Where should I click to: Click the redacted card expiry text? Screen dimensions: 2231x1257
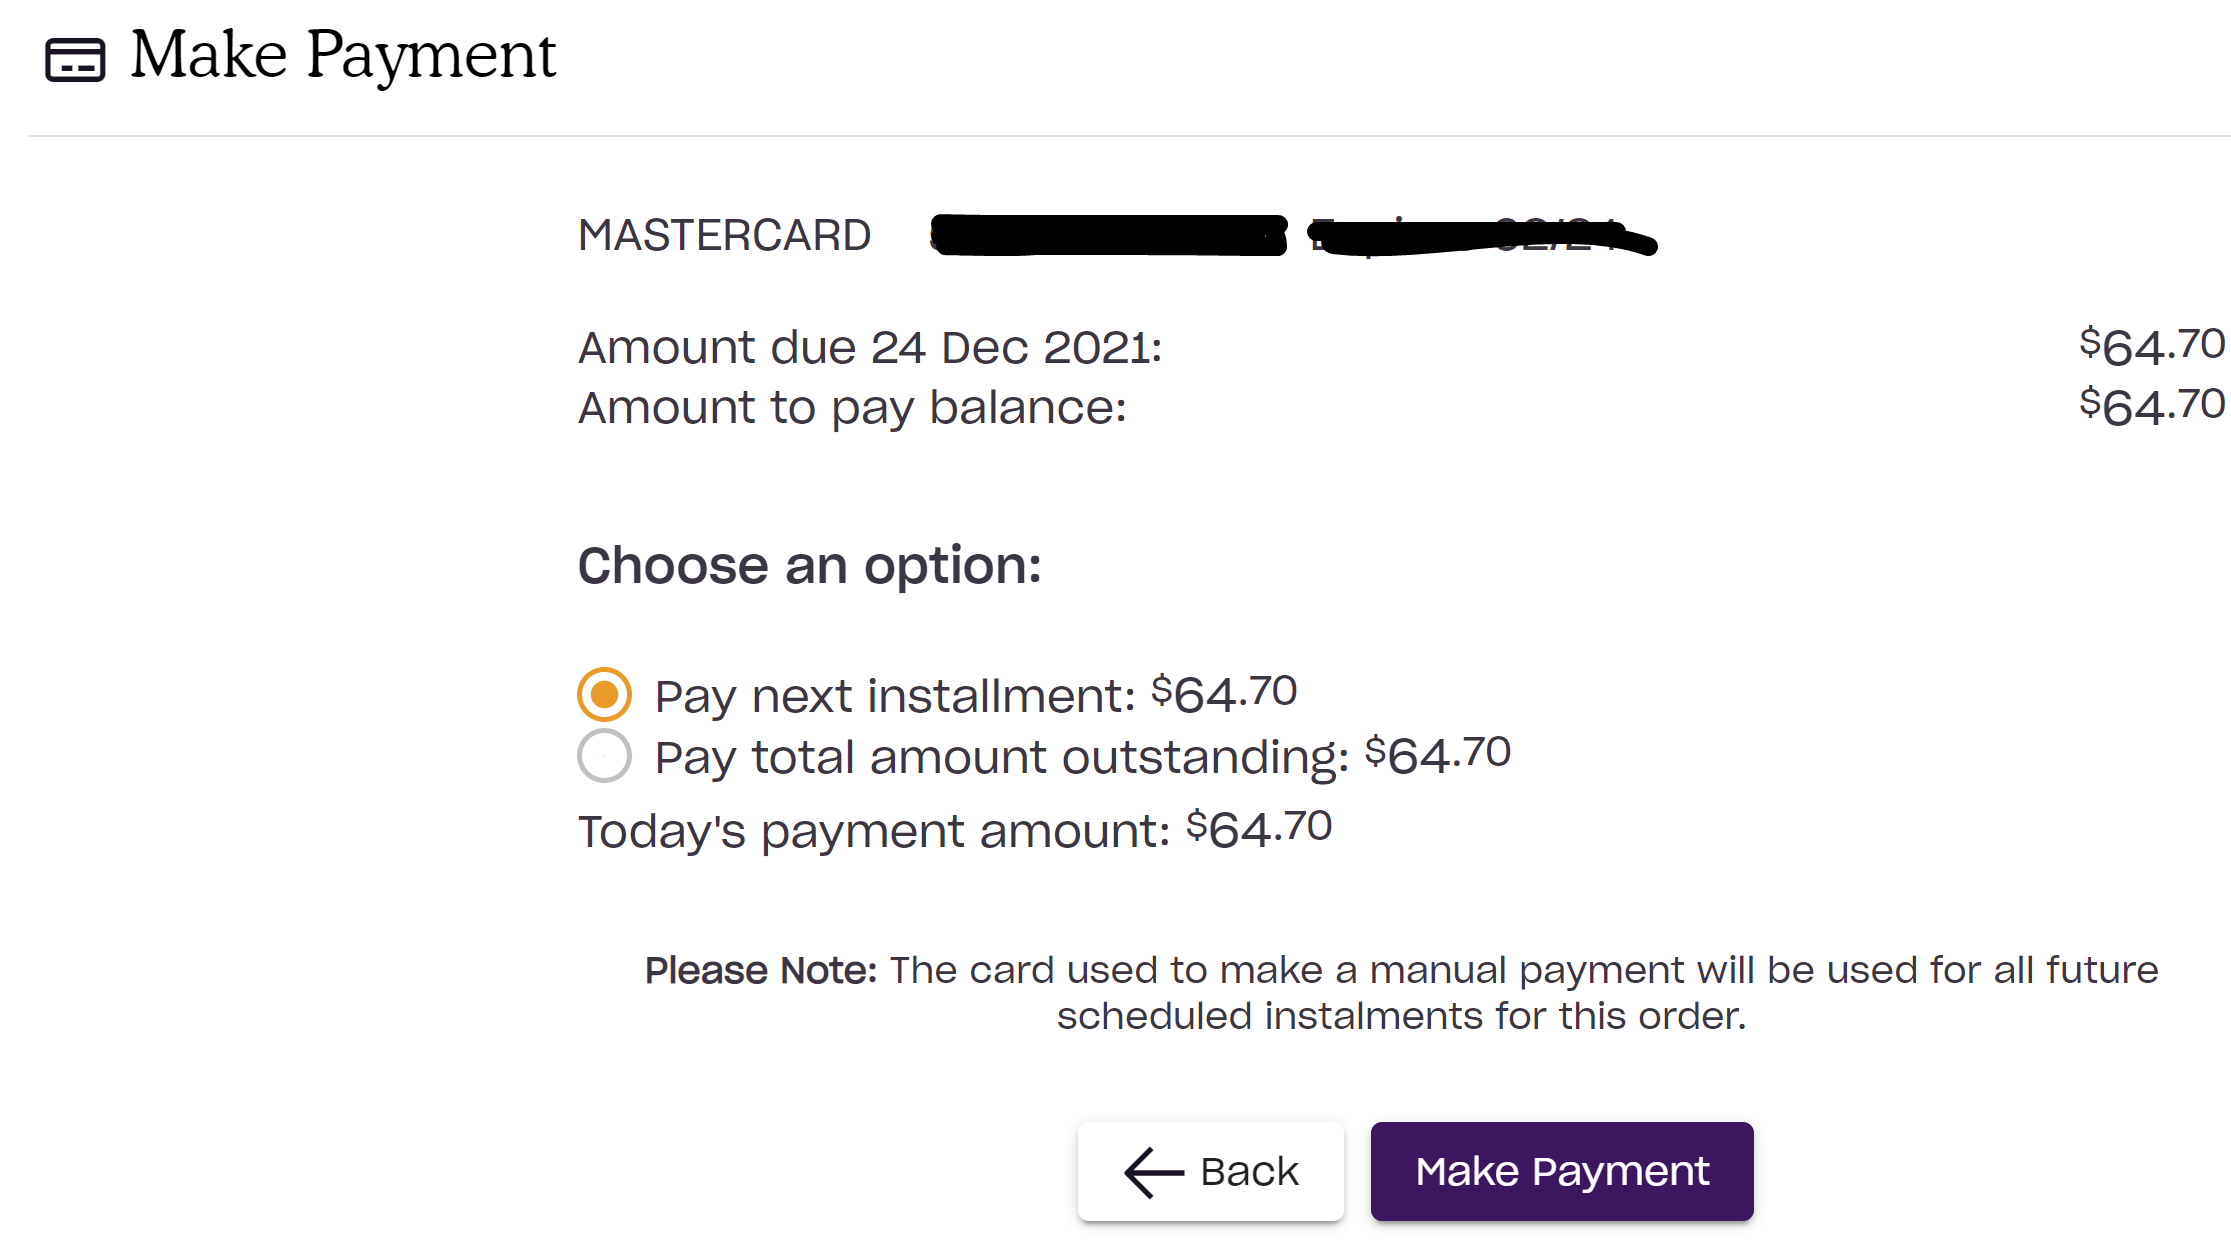coord(1483,236)
